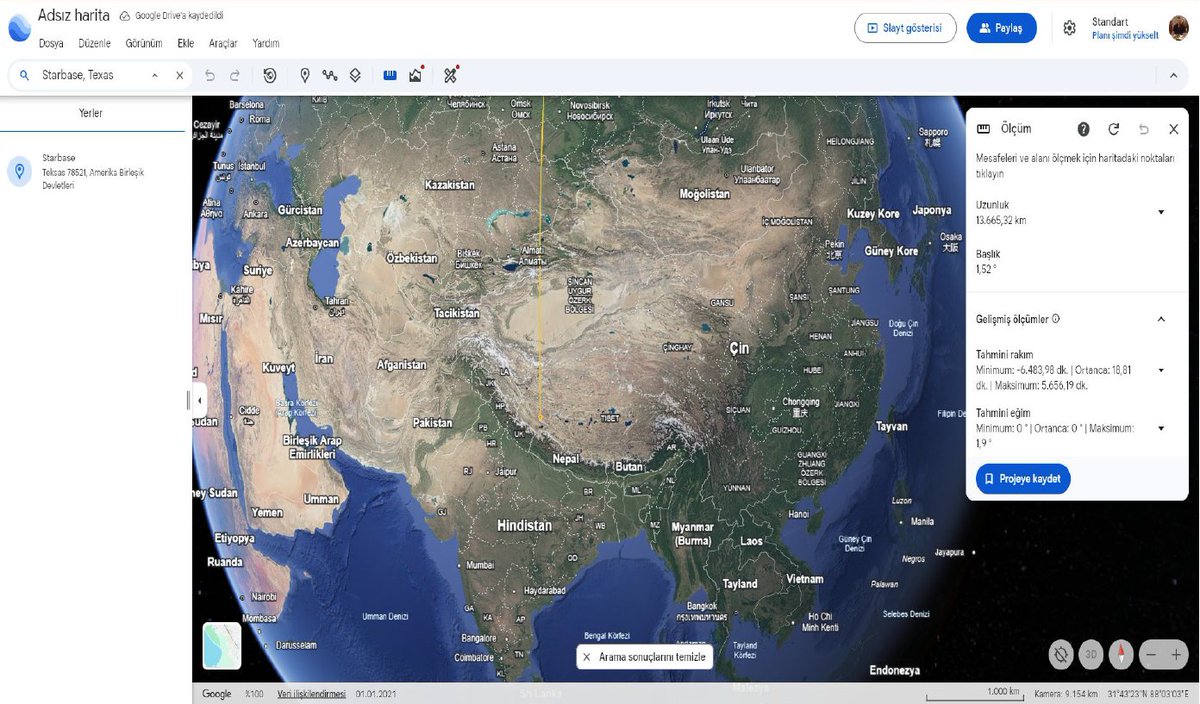Restart measurement with the refresh icon
Screen dimensions: 1200x704
pos(1114,129)
